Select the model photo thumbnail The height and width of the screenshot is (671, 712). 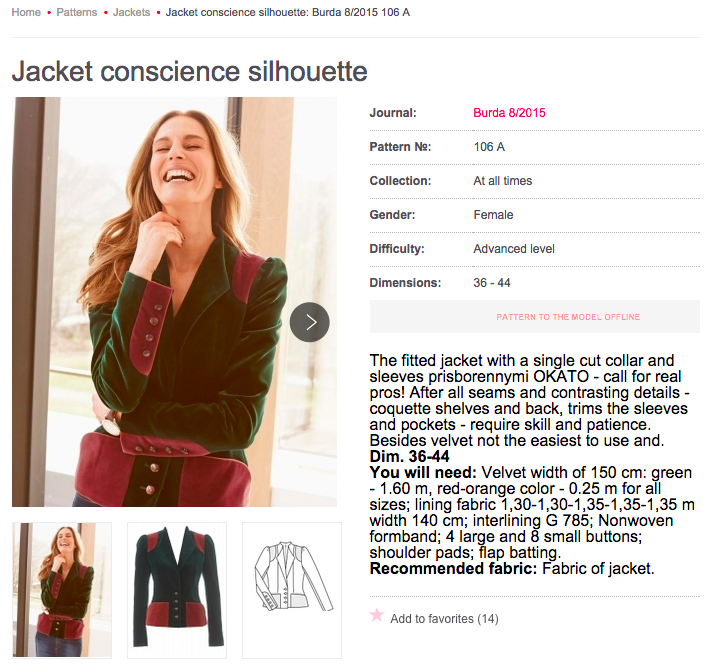[x=62, y=590]
